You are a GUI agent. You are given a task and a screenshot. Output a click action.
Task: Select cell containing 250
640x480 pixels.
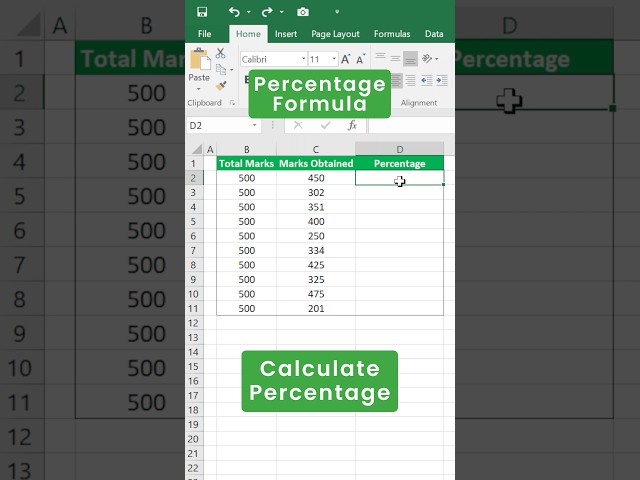coord(316,236)
